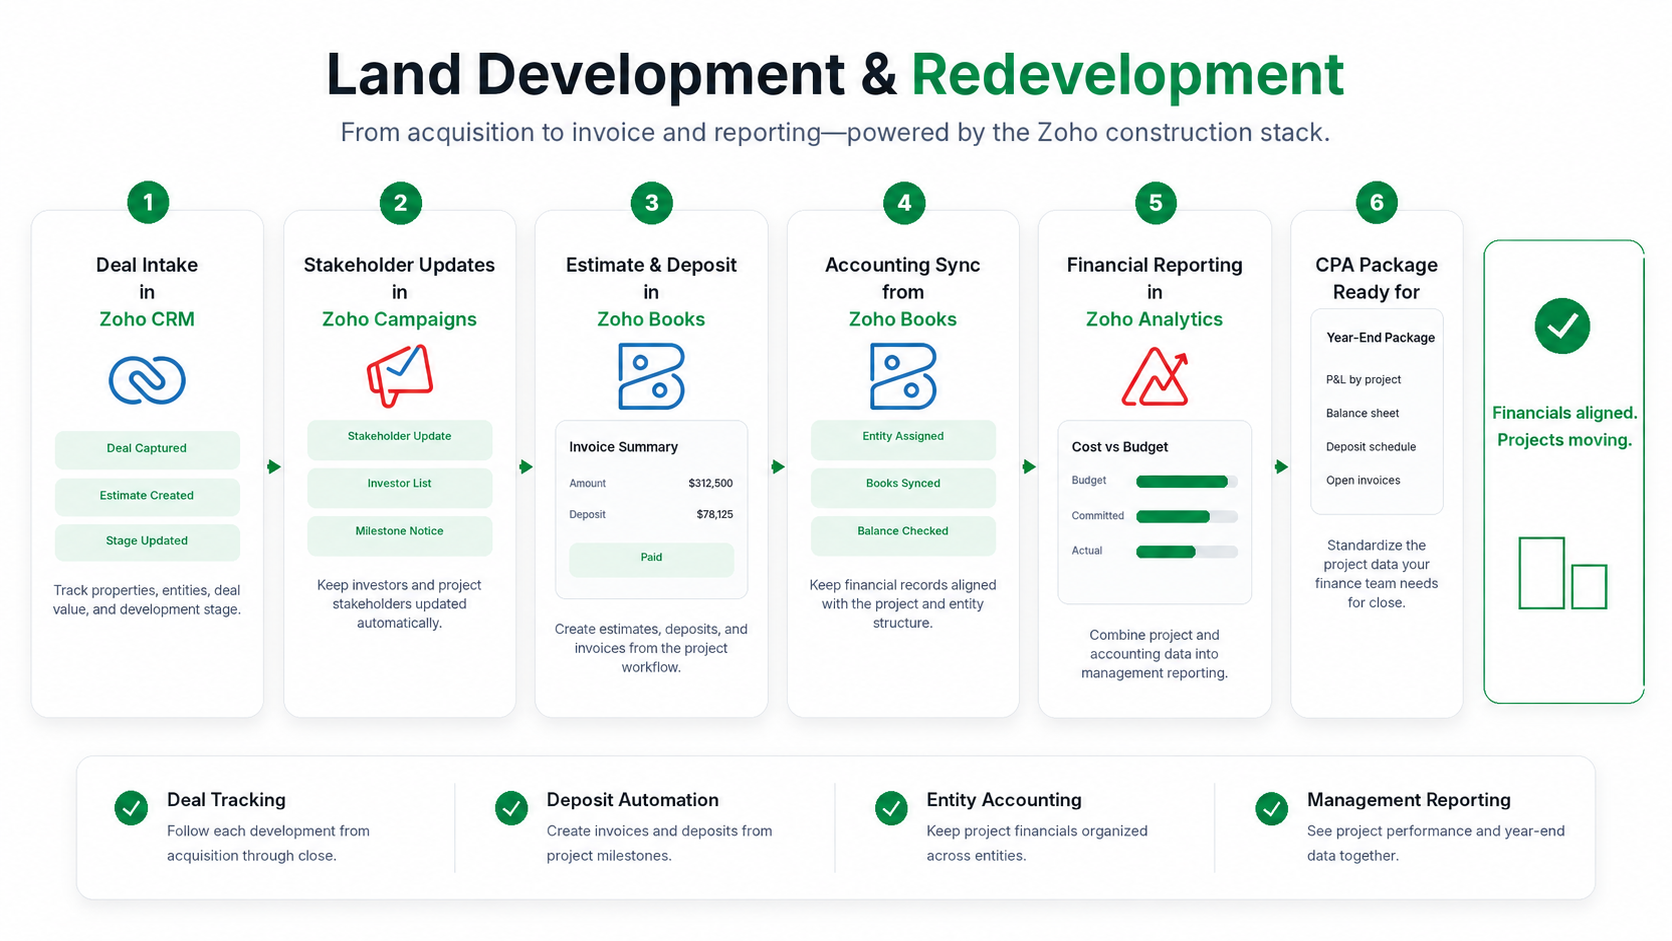Screen dimensions: 1672x941
Task: Select the Deposit schedule row
Action: pyautogui.click(x=1371, y=447)
